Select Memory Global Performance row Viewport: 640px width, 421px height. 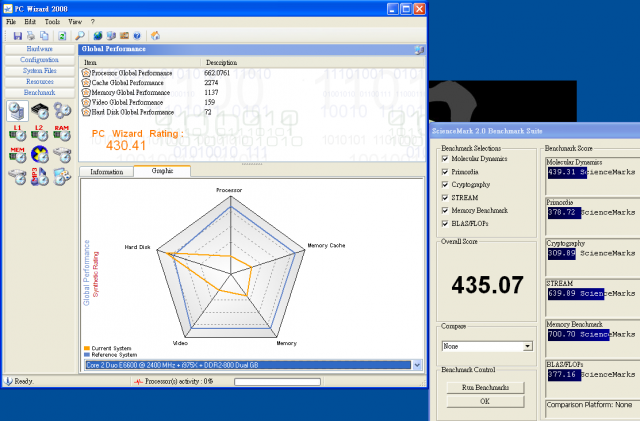(252, 93)
